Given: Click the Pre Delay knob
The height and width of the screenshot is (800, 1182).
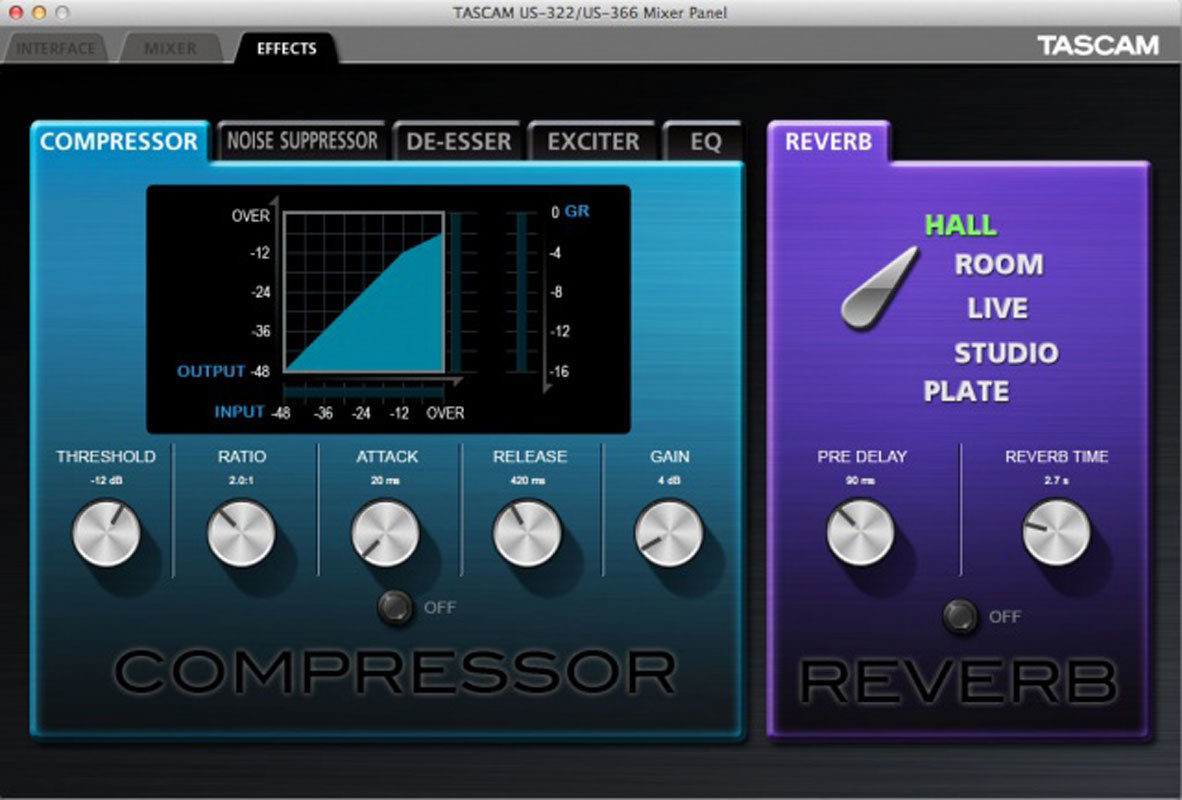Looking at the screenshot, I should (860, 533).
